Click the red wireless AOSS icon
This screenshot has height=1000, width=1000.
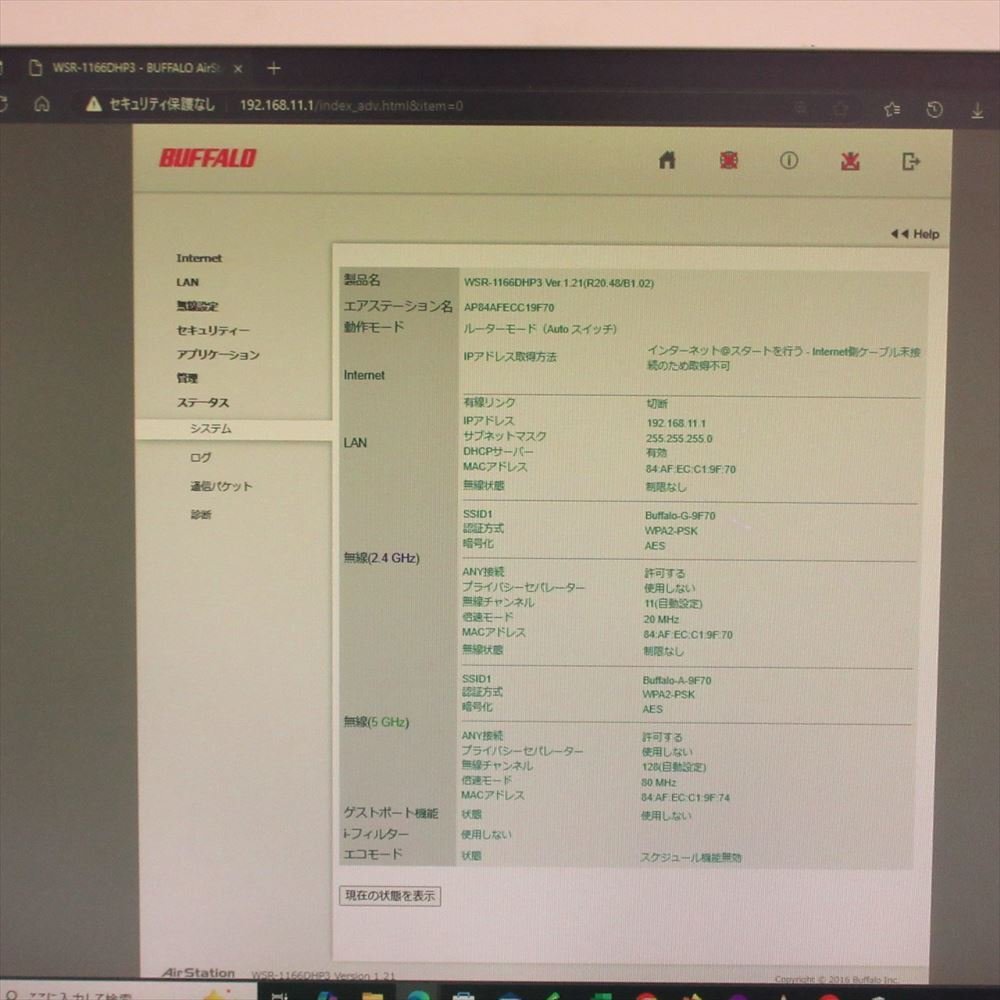pos(728,160)
